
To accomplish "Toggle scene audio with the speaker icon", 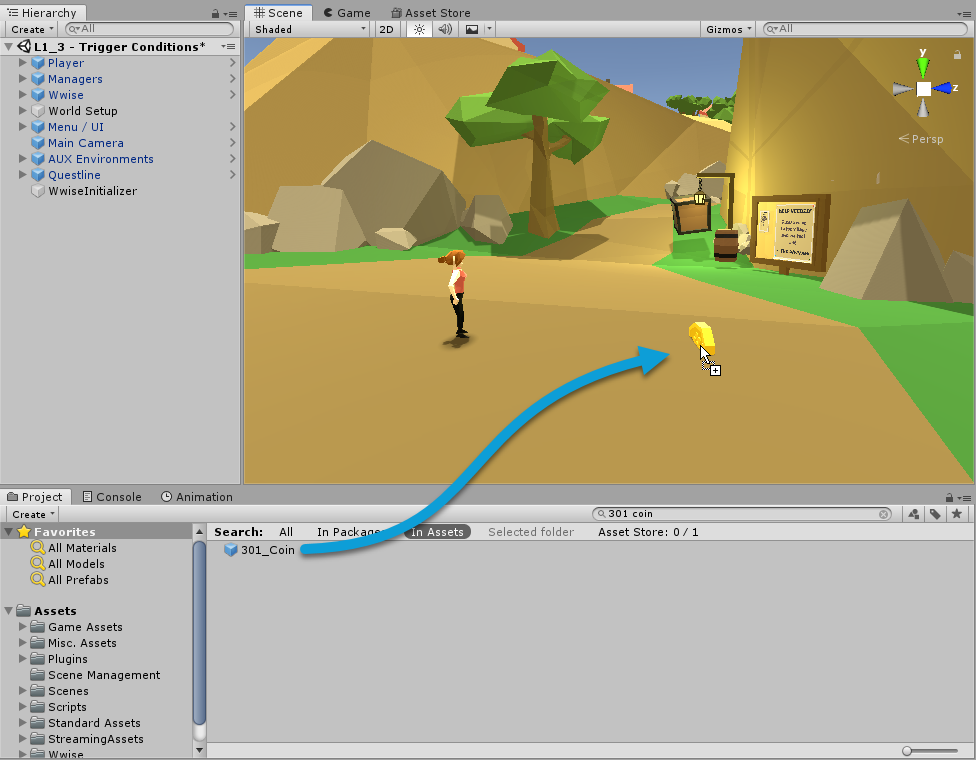I will pyautogui.click(x=444, y=29).
